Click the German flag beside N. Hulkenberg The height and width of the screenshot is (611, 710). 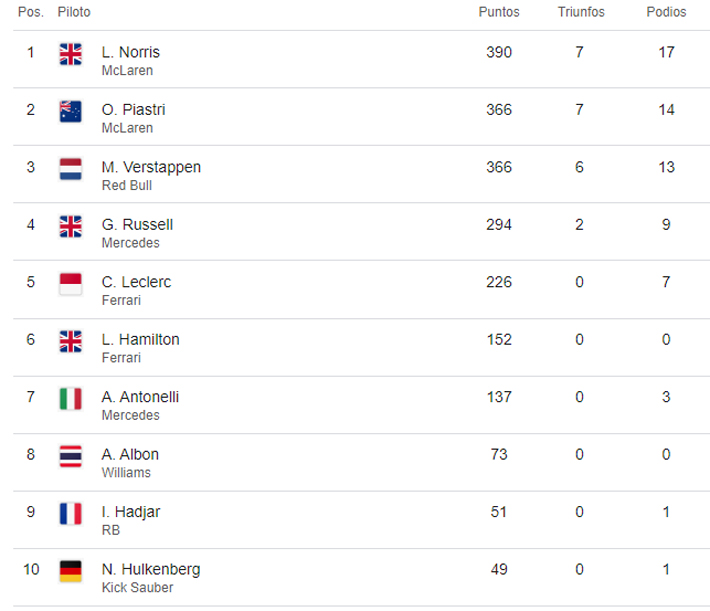[70, 570]
